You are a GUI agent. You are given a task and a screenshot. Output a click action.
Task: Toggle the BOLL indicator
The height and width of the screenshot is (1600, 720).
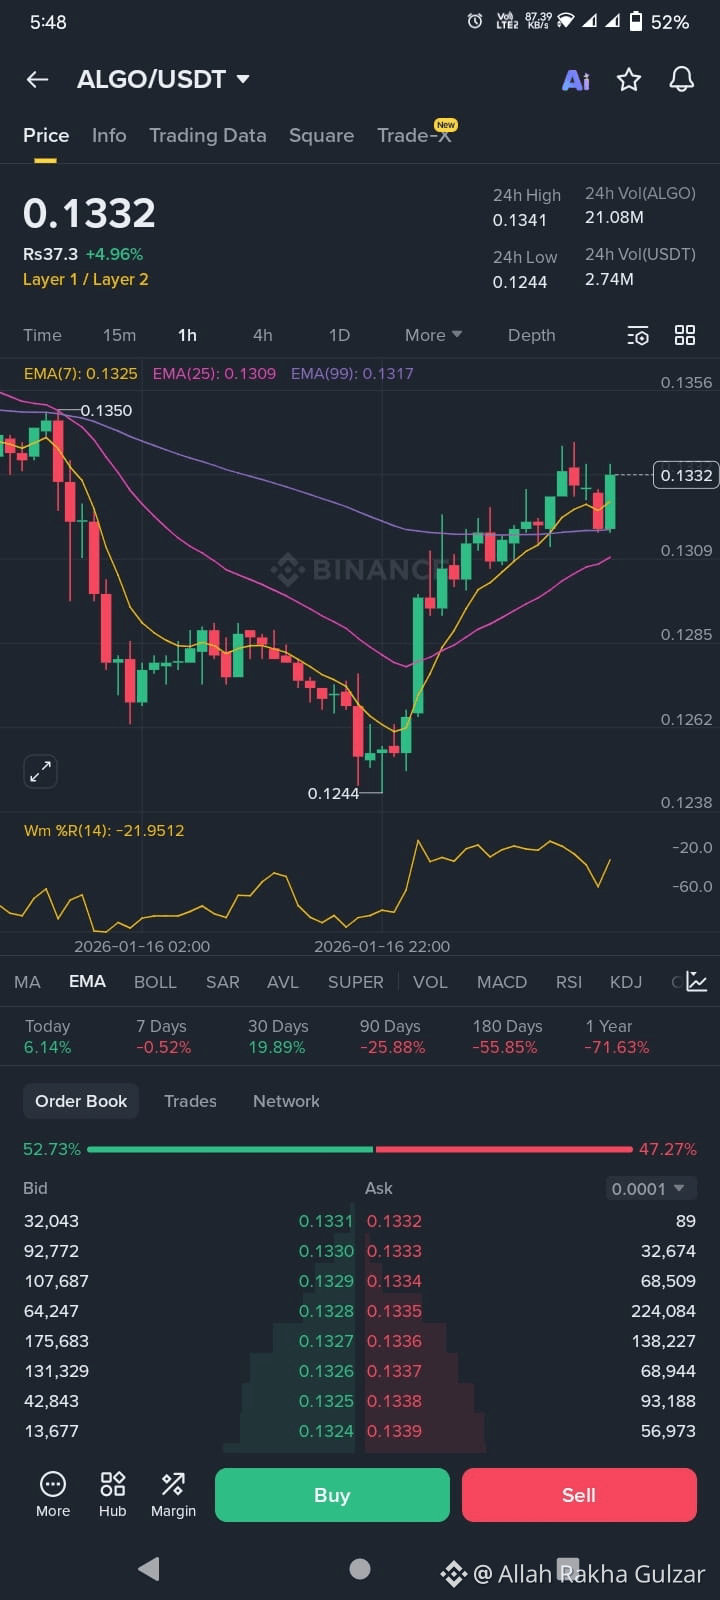click(x=155, y=982)
